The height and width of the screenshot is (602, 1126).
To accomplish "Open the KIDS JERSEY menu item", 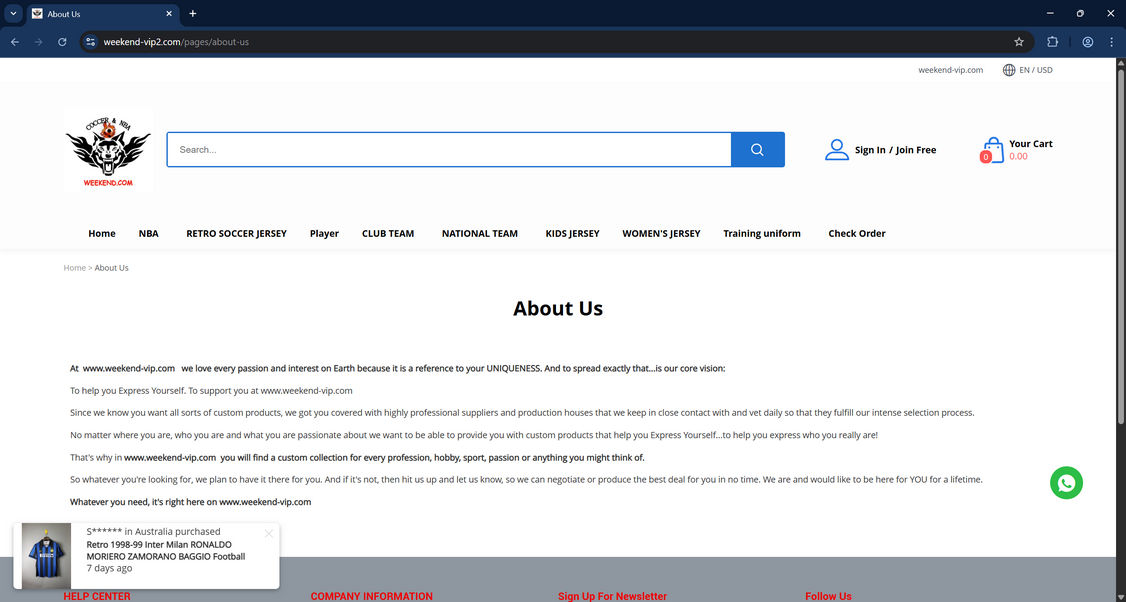I will (x=572, y=233).
